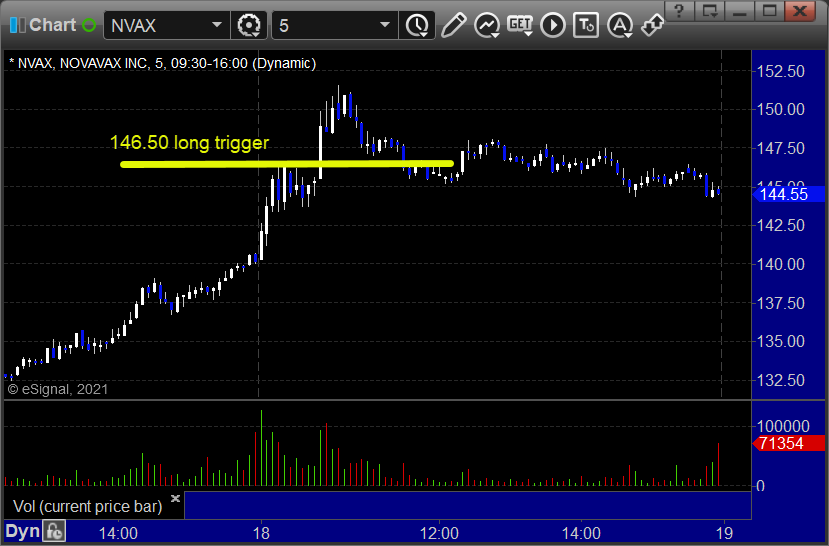Click the Vol (current price bar) label
Screen dimensions: 829x546
(x=88, y=506)
